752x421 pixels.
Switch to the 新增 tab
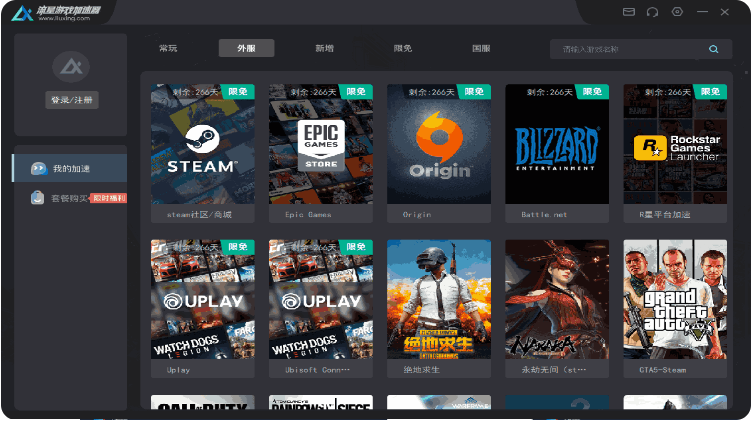(325, 48)
